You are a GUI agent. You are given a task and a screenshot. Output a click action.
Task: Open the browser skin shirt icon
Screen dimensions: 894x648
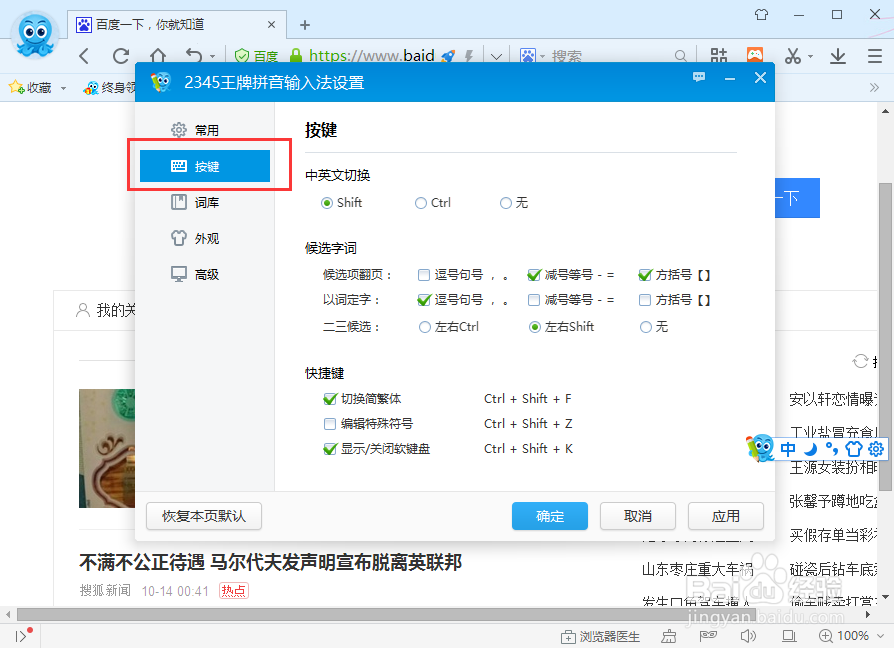pos(761,14)
